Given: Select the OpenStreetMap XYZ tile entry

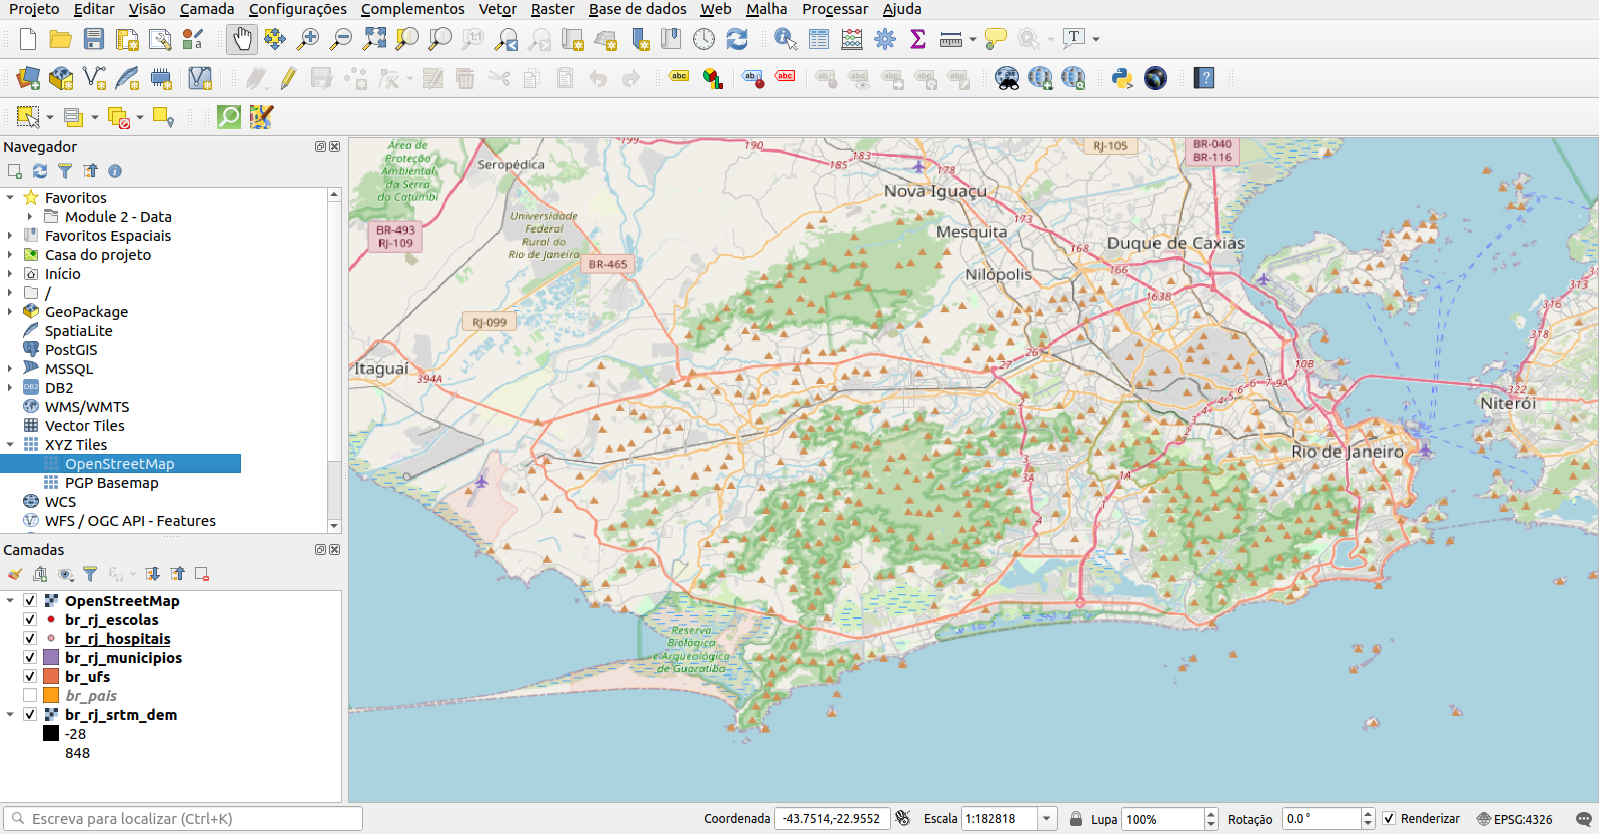Looking at the screenshot, I should (120, 464).
